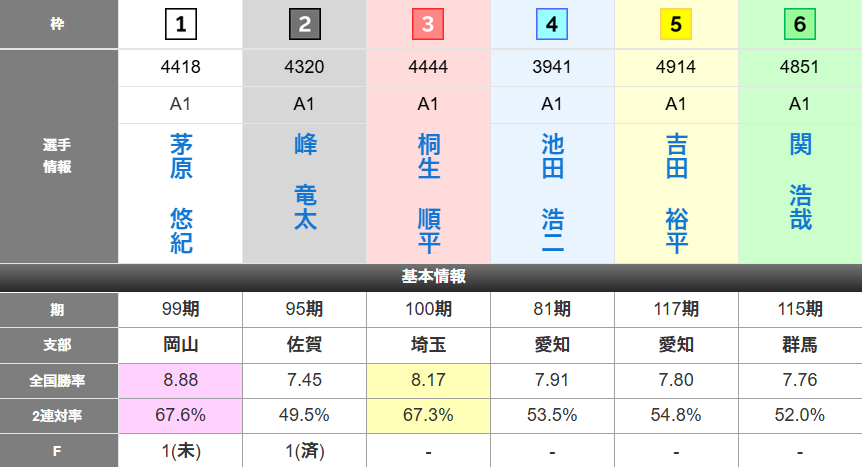Click the yellow lane 5 number box
The width and height of the screenshot is (862, 467).
point(676,24)
